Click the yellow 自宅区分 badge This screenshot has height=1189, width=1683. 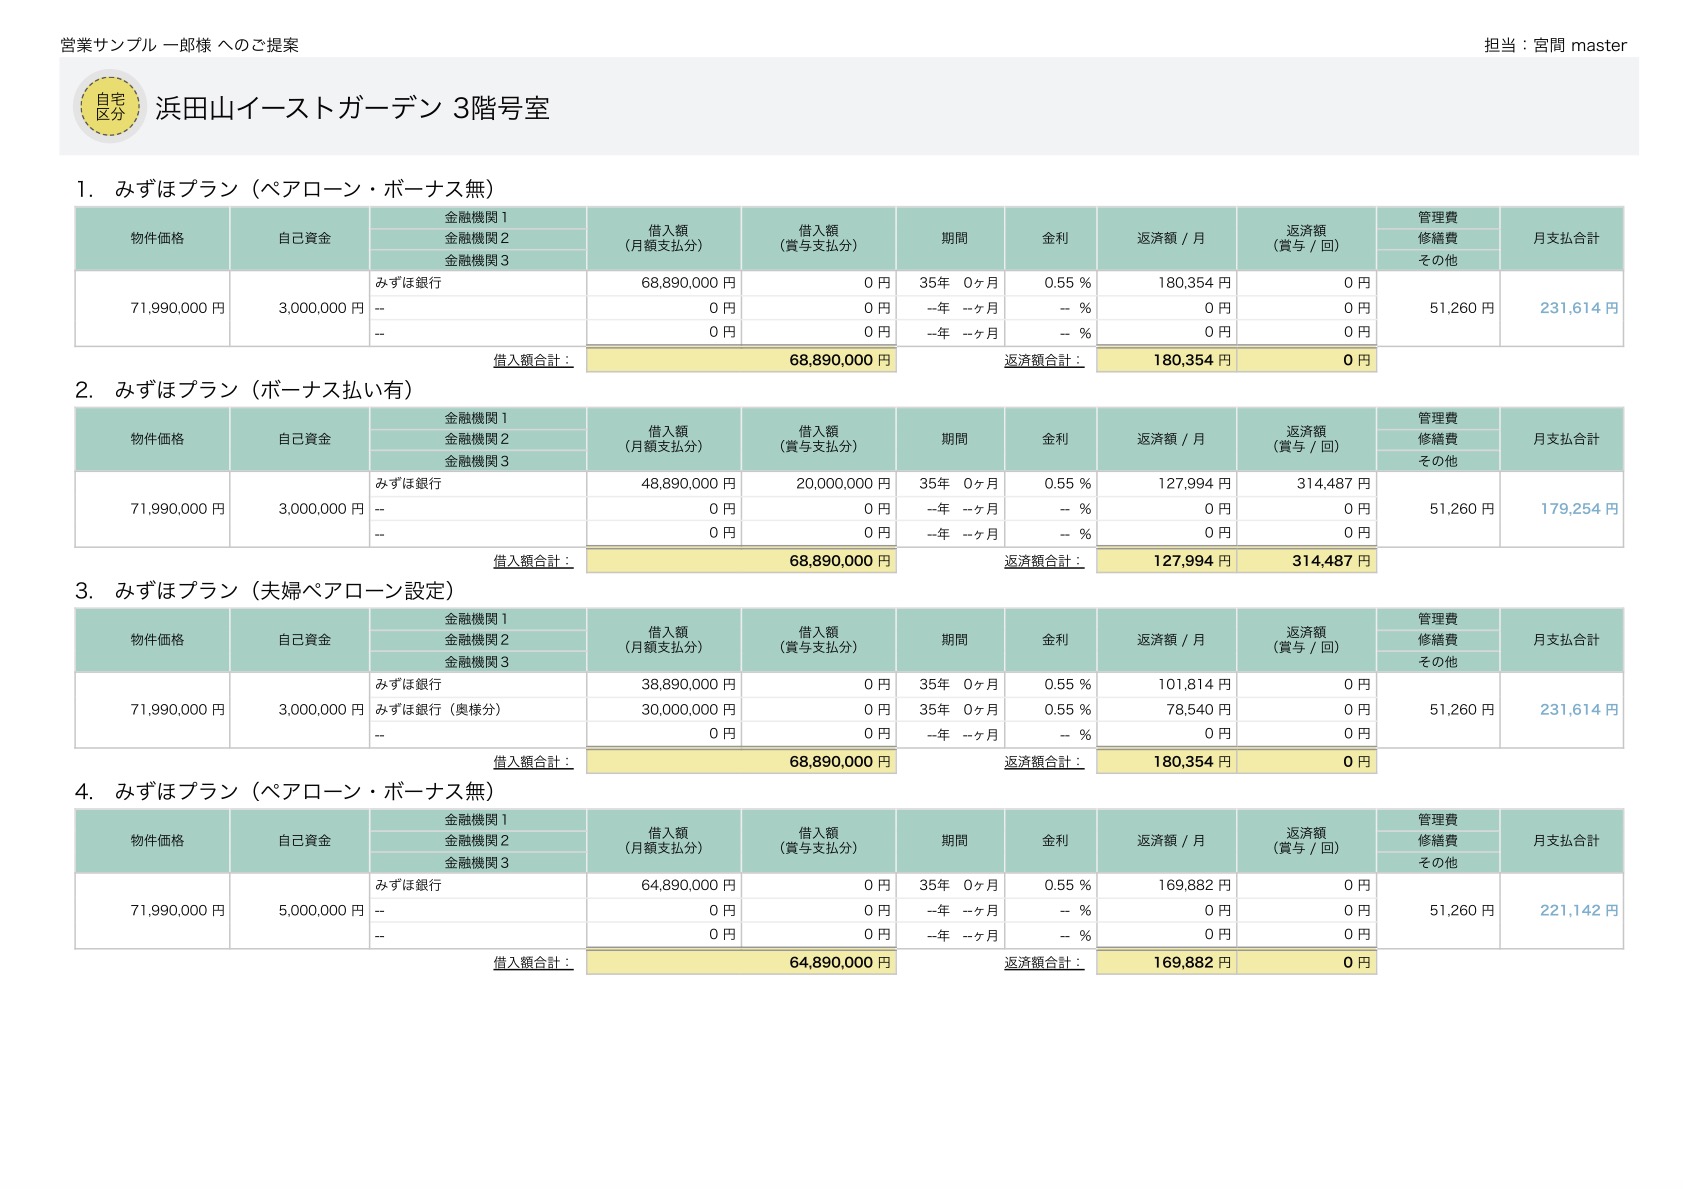pyautogui.click(x=110, y=106)
